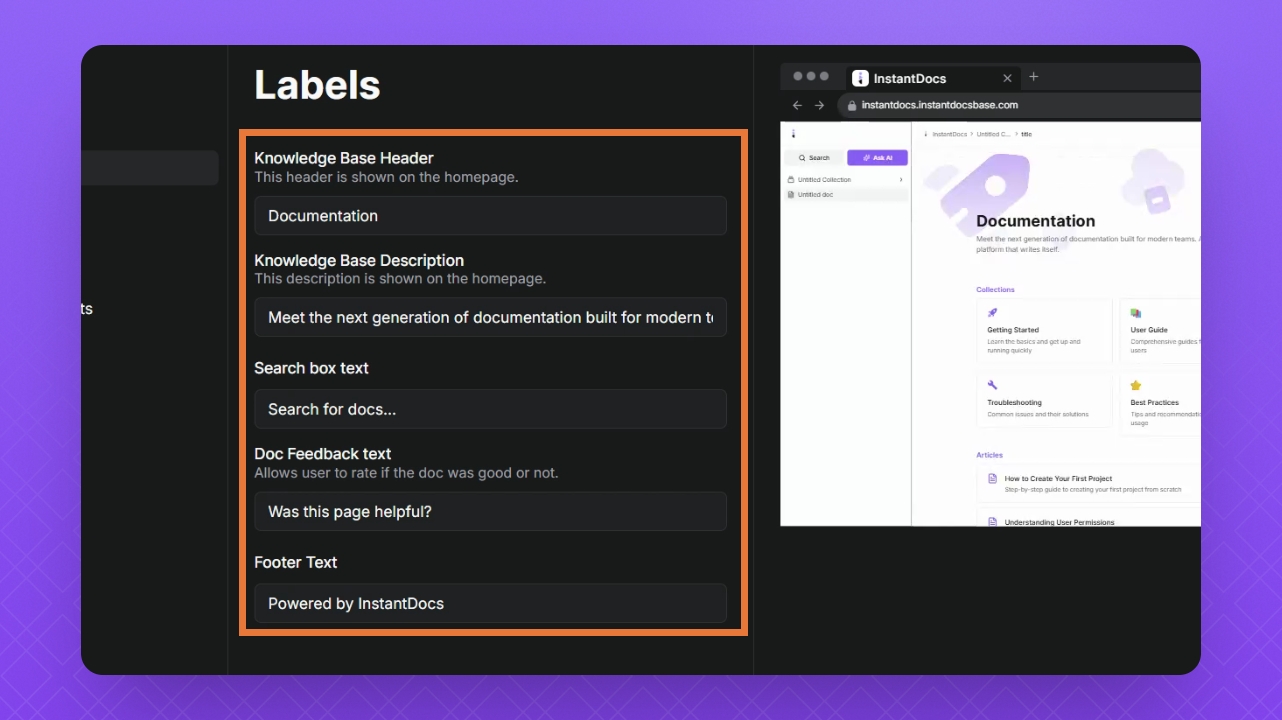This screenshot has width=1282, height=720.
Task: Click the 'Knowledge Base Header' label
Action: coord(344,158)
